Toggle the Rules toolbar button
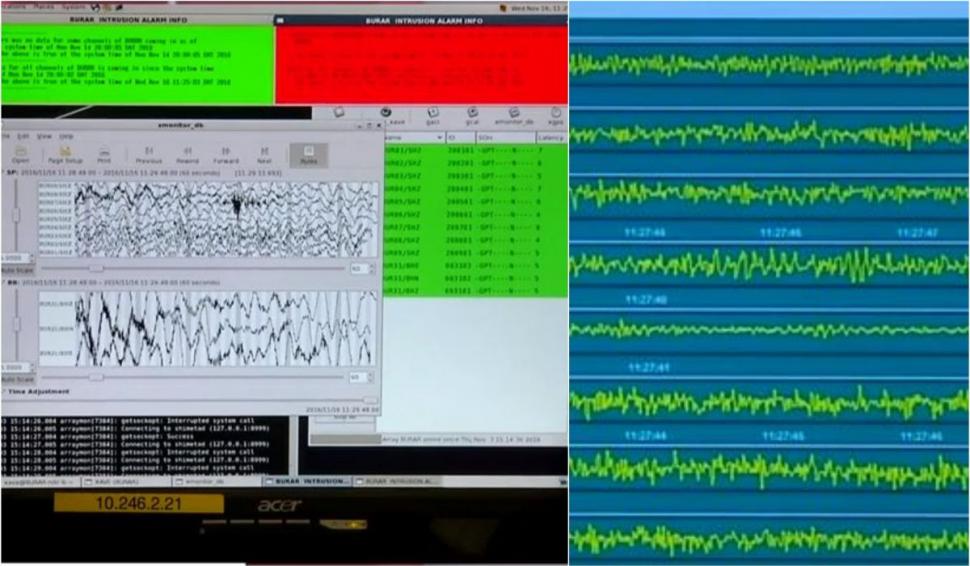970x566 pixels. click(x=308, y=154)
